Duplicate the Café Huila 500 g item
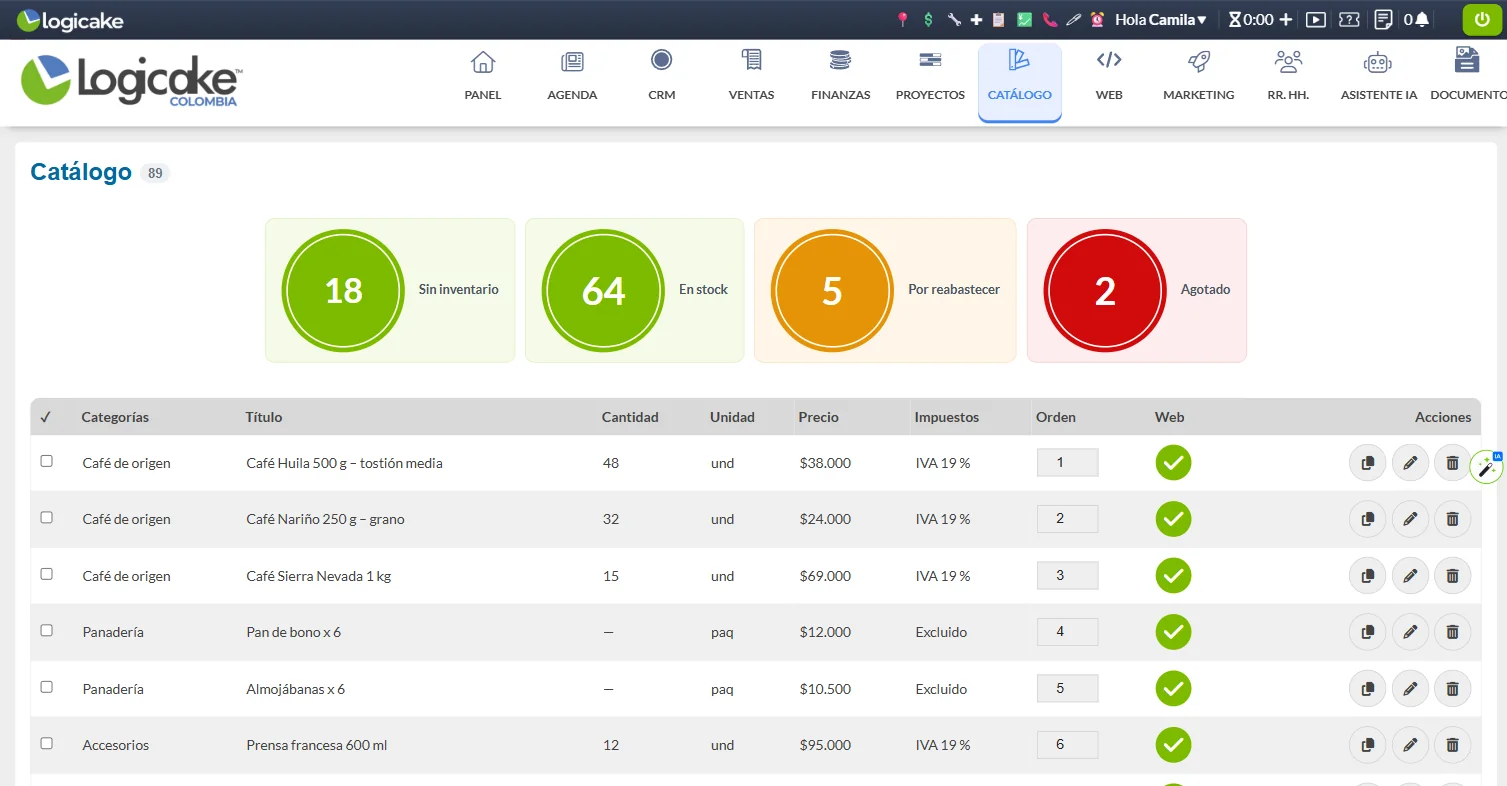 tap(1367, 463)
